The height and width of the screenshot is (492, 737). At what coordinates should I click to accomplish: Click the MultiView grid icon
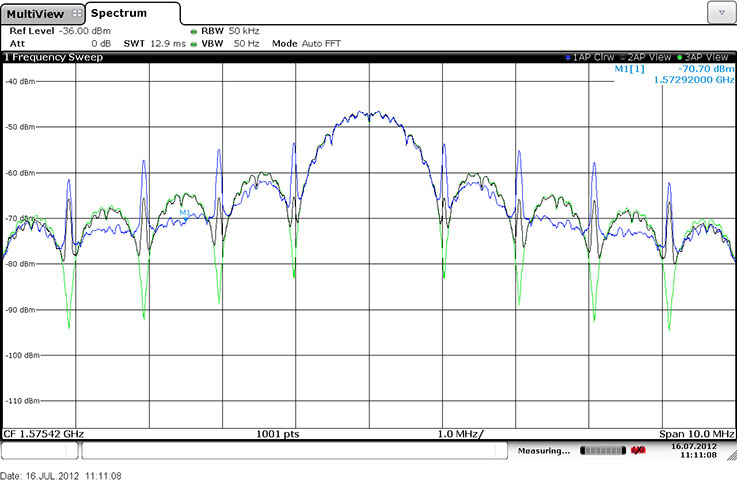(77, 13)
